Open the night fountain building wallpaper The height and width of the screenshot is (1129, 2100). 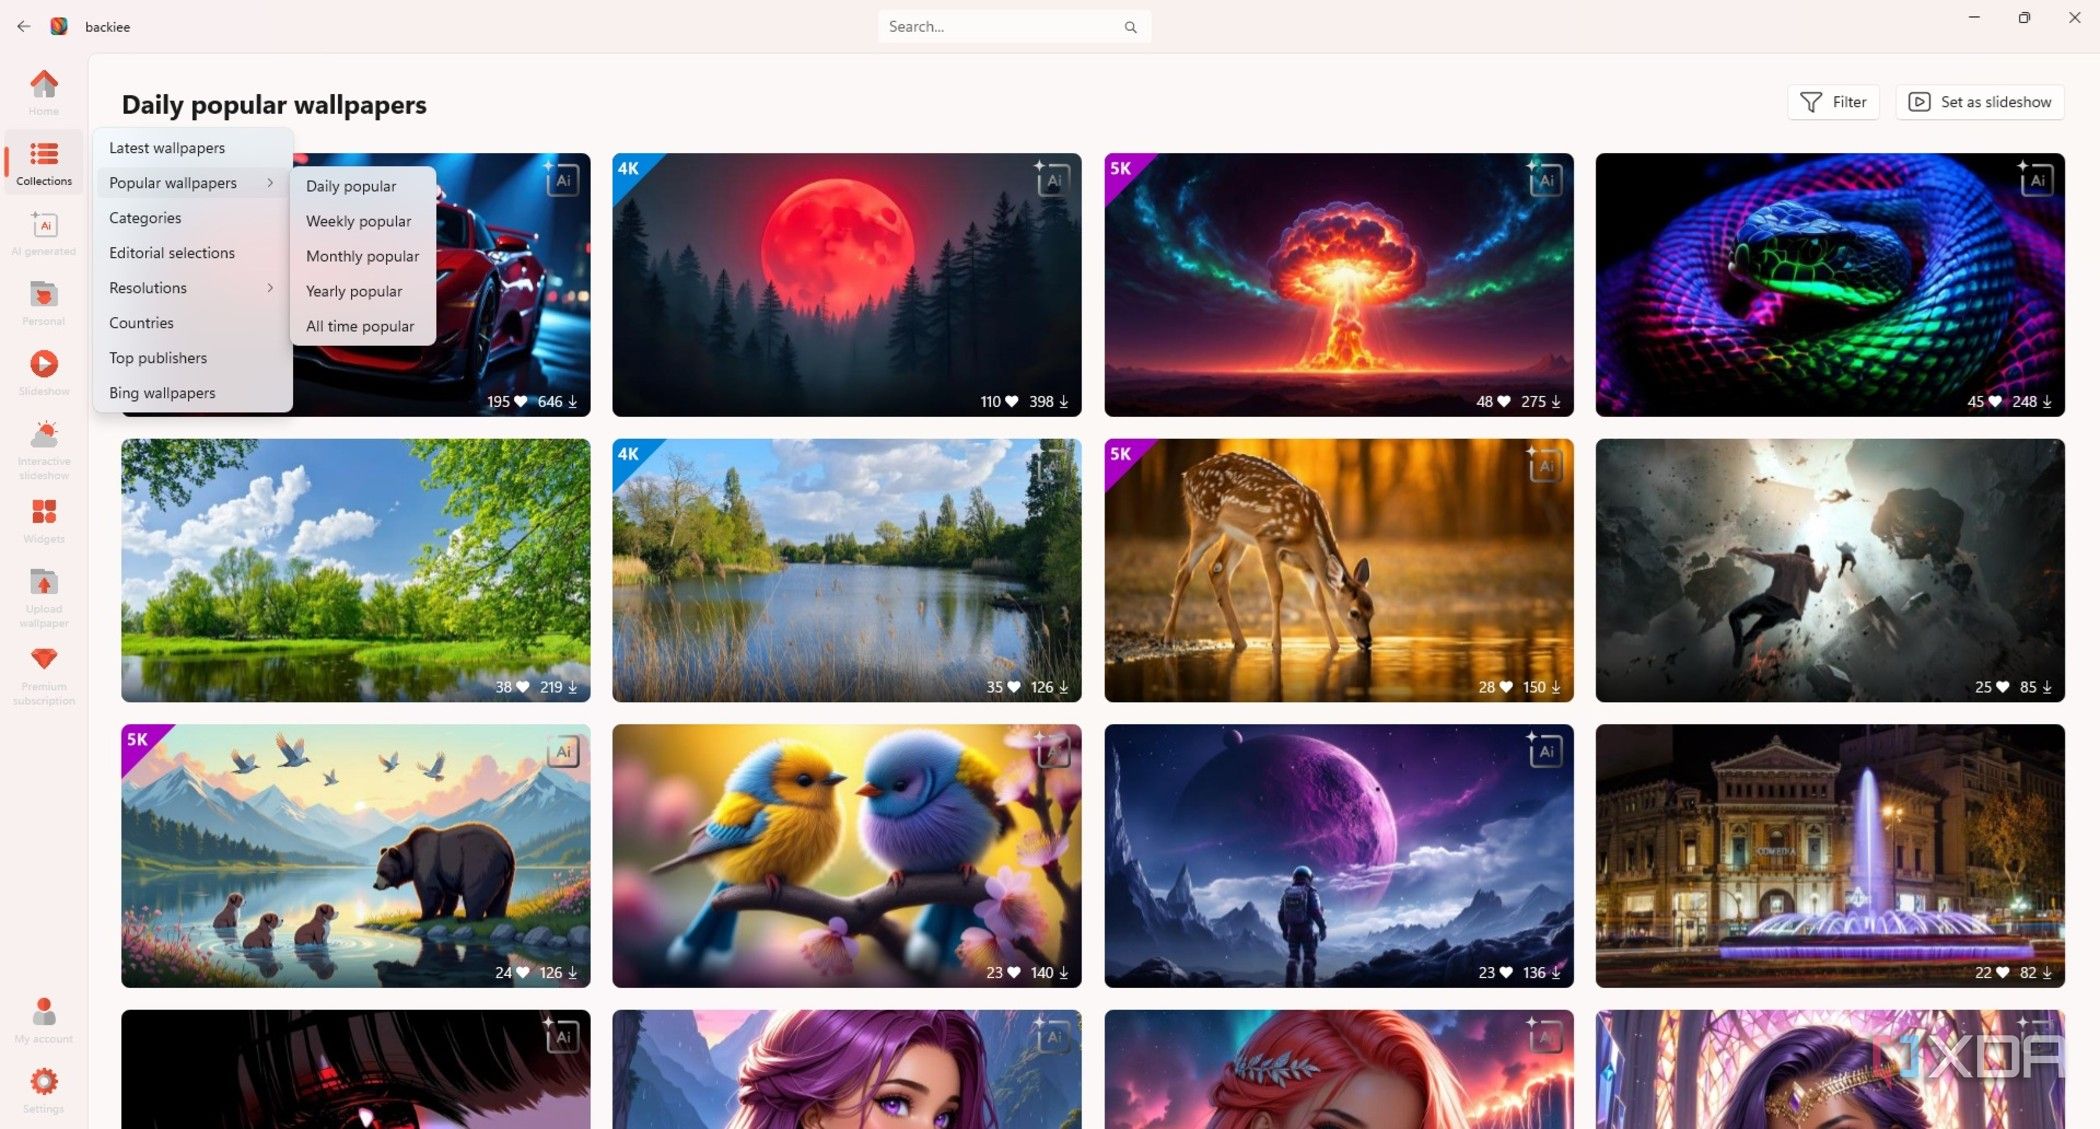coord(1830,856)
